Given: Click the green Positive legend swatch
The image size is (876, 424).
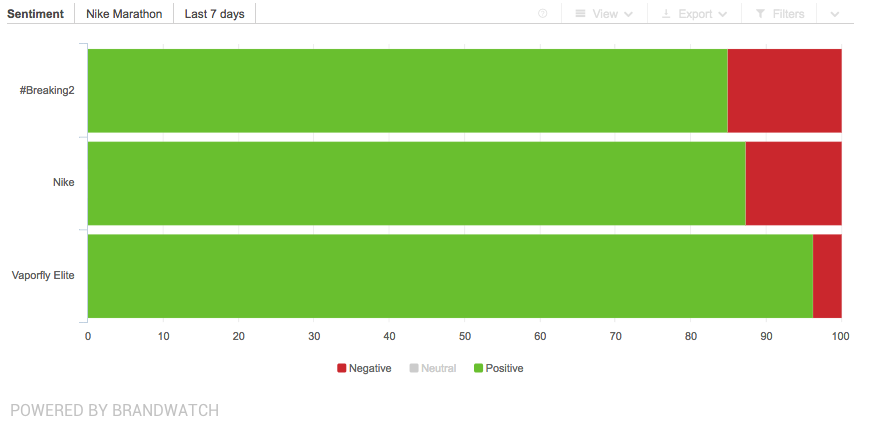Looking at the screenshot, I should (x=478, y=368).
